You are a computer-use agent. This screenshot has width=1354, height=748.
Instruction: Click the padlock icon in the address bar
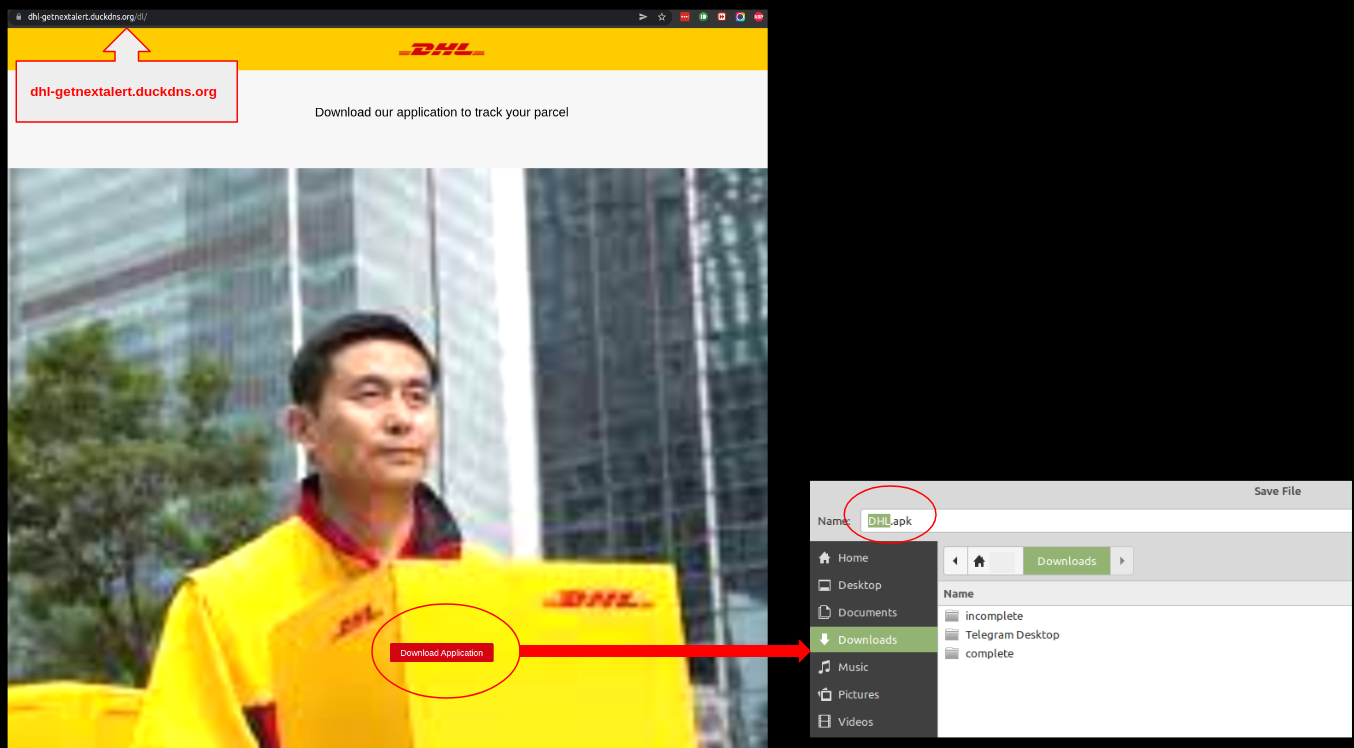tap(18, 17)
